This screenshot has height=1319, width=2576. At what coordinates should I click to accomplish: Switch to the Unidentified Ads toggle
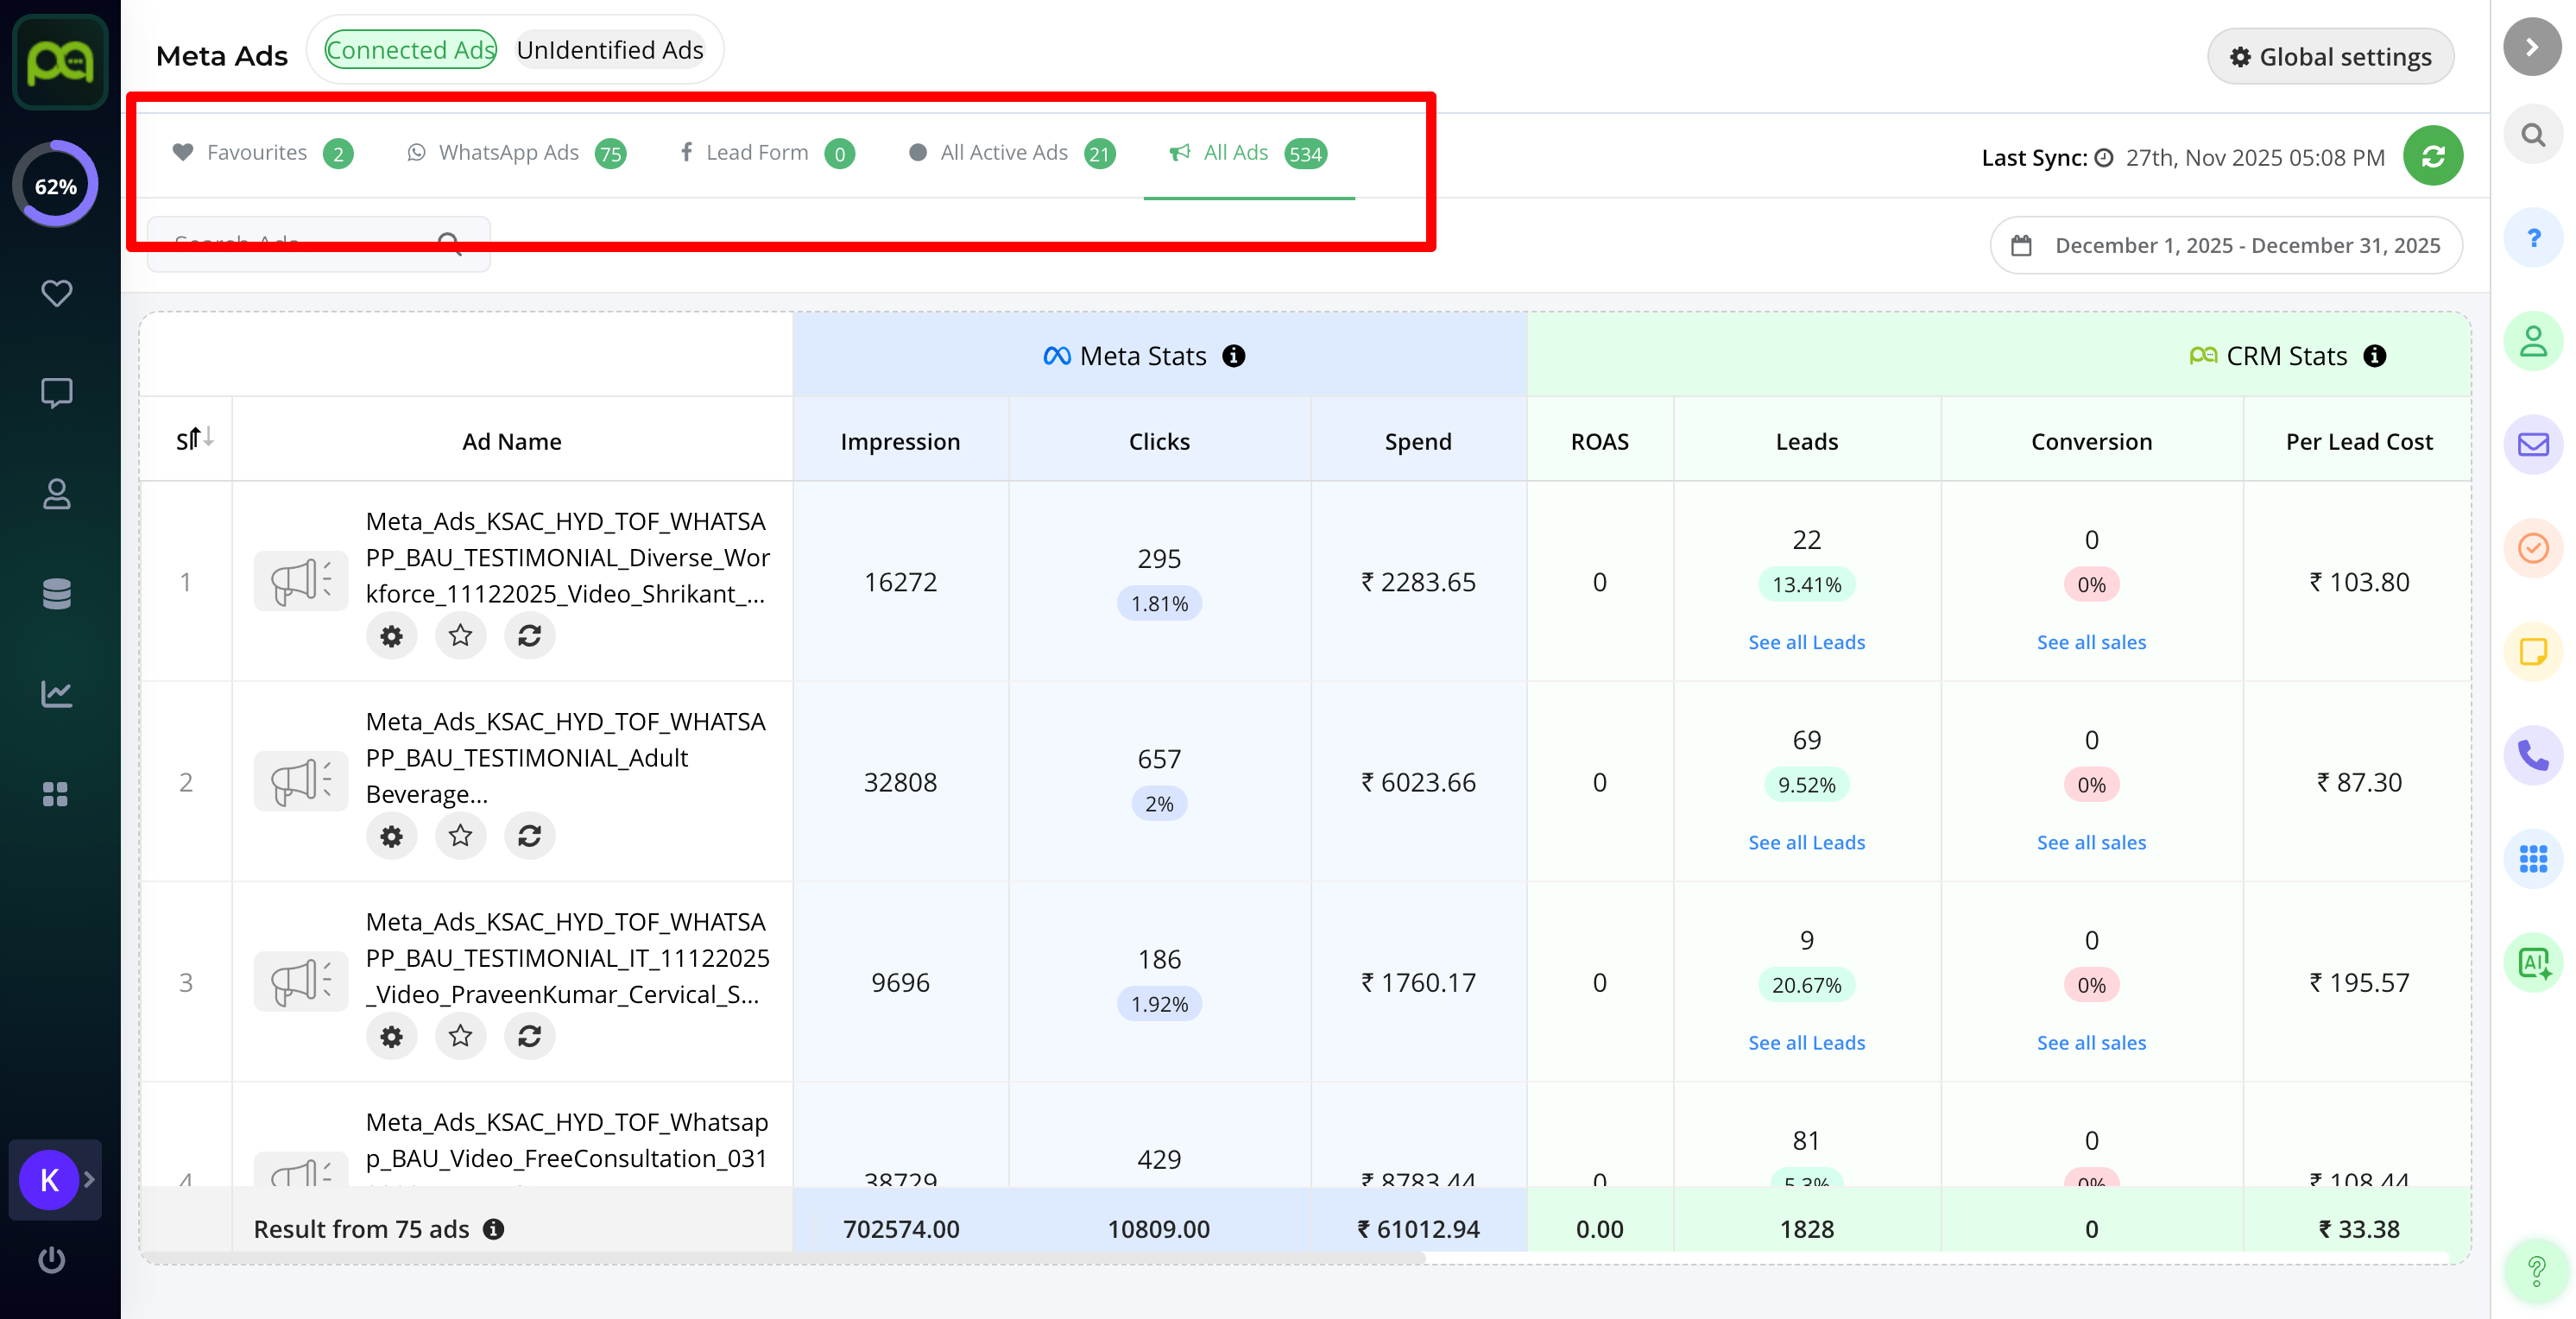tap(610, 50)
